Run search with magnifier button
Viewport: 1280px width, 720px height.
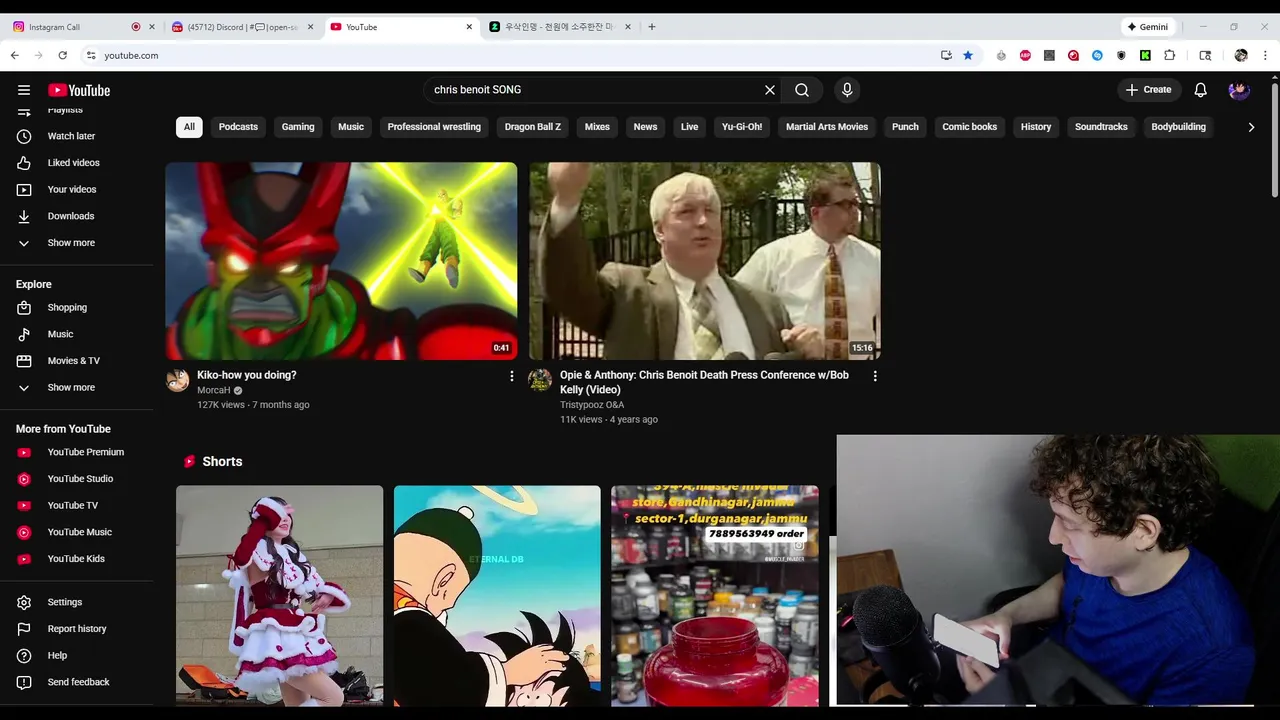coord(802,90)
